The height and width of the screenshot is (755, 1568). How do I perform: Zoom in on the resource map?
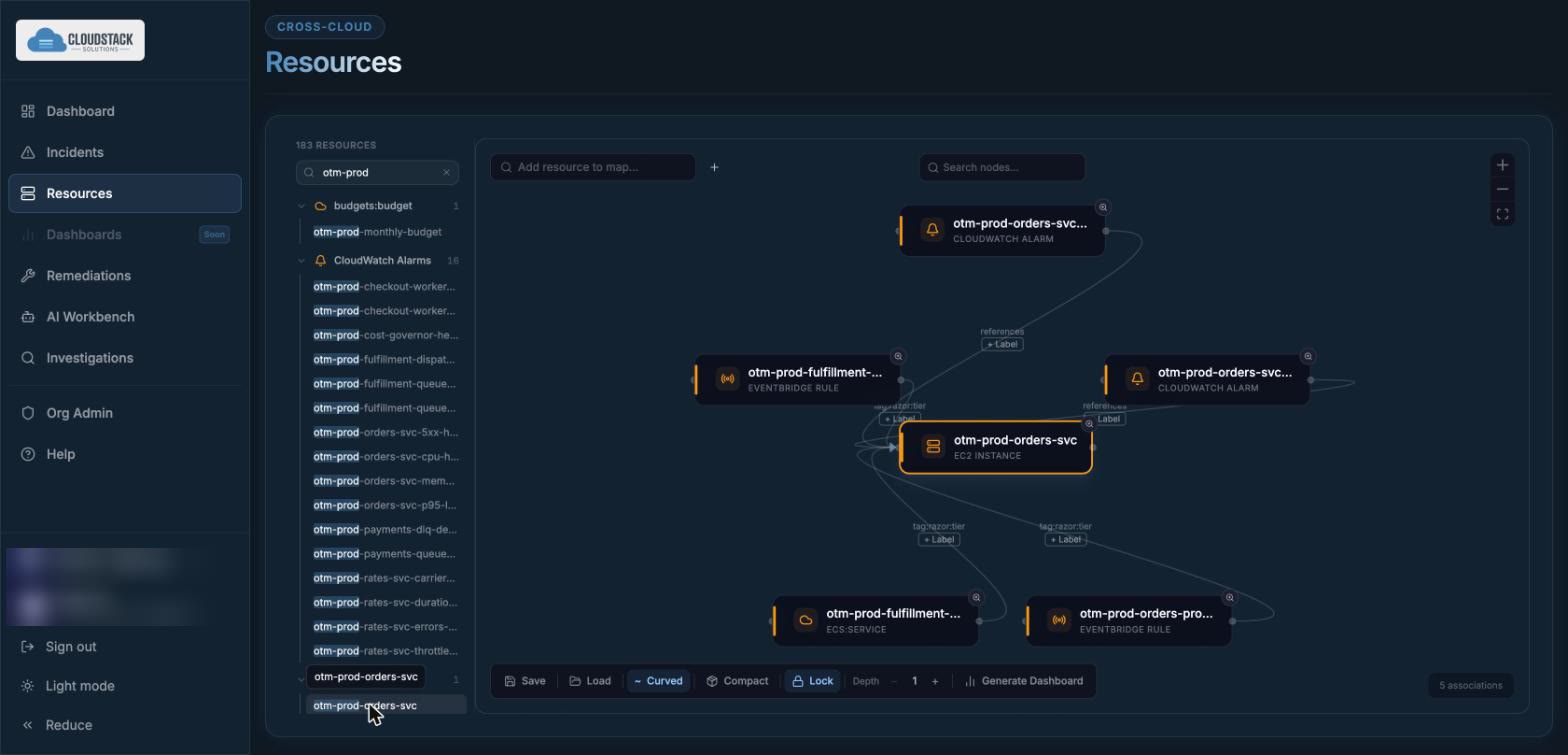pos(1502,165)
